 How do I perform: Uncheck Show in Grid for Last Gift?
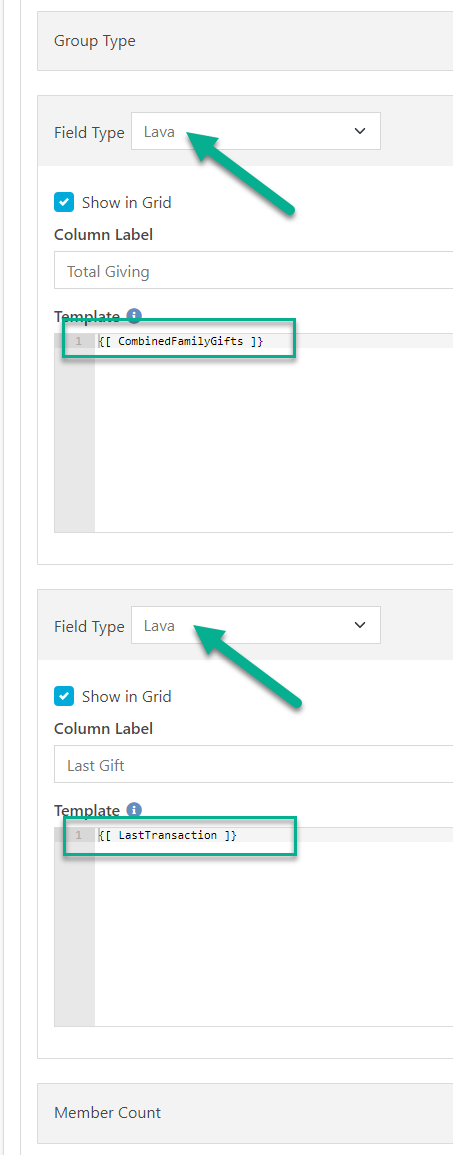pyautogui.click(x=64, y=695)
